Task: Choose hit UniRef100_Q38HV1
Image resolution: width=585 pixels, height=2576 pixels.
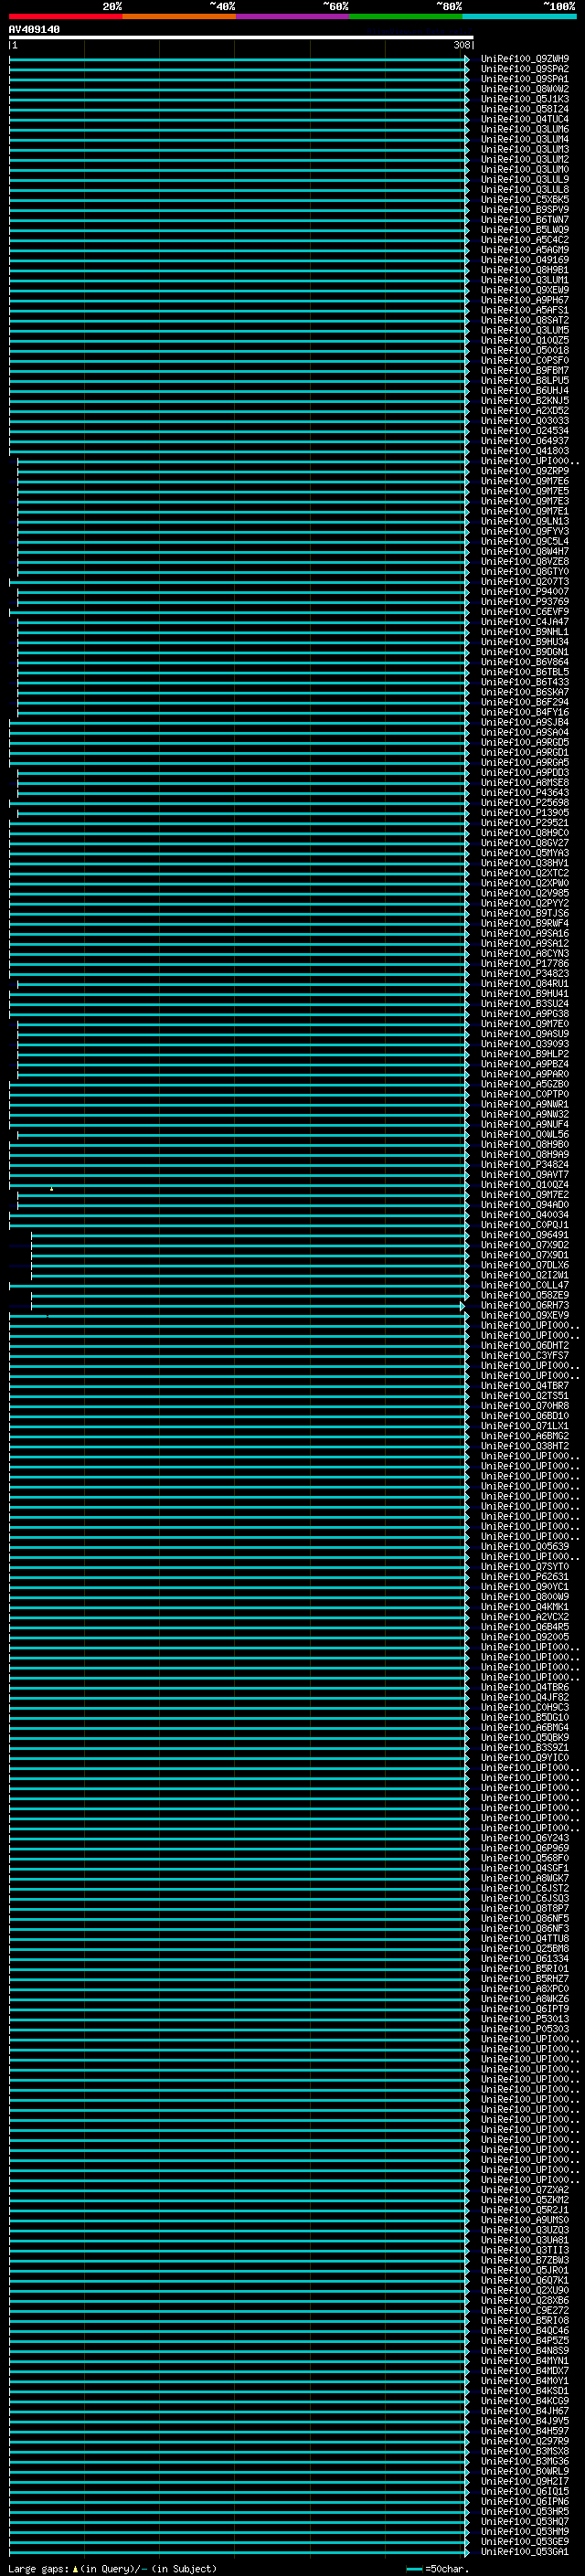Action: click(x=525, y=863)
